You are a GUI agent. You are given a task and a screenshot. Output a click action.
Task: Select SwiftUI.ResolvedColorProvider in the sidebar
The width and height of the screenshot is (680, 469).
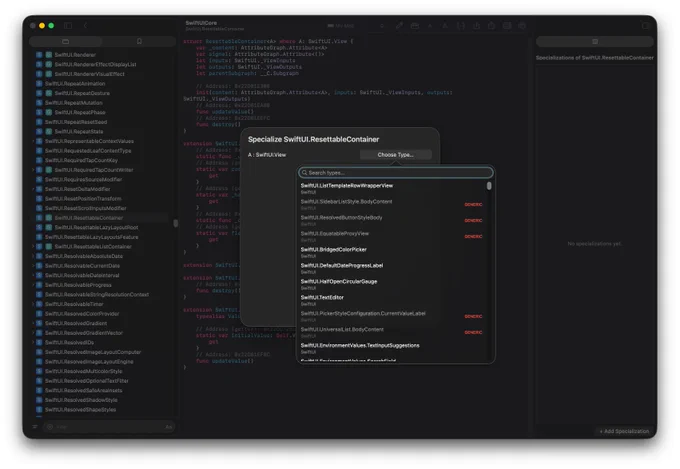click(99, 314)
